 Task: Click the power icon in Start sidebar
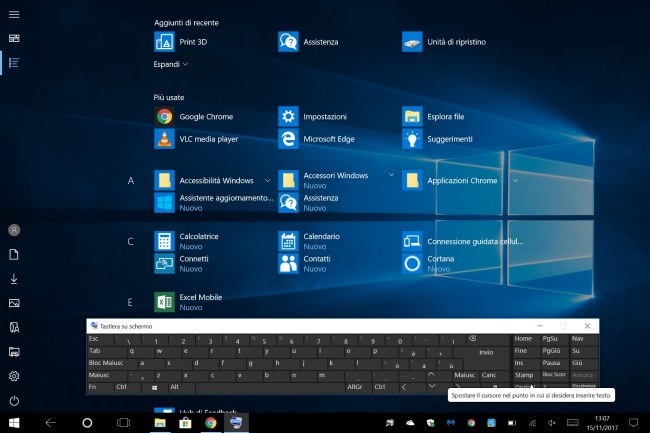coord(14,401)
